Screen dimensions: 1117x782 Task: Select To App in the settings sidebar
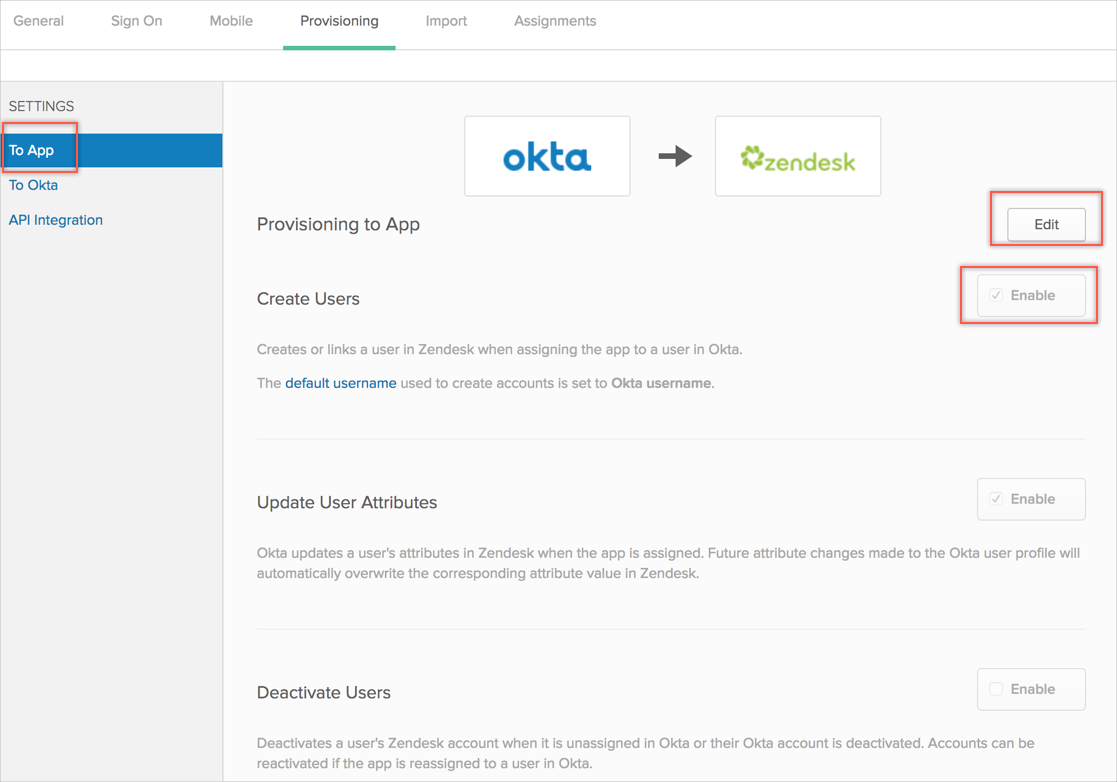tap(32, 150)
